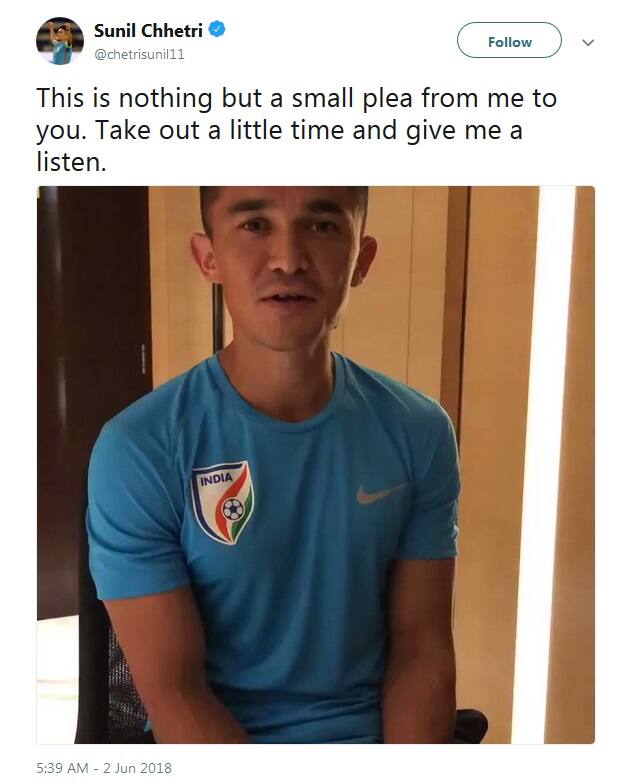
Task: Click the blue verified badge
Action: pyautogui.click(x=216, y=30)
